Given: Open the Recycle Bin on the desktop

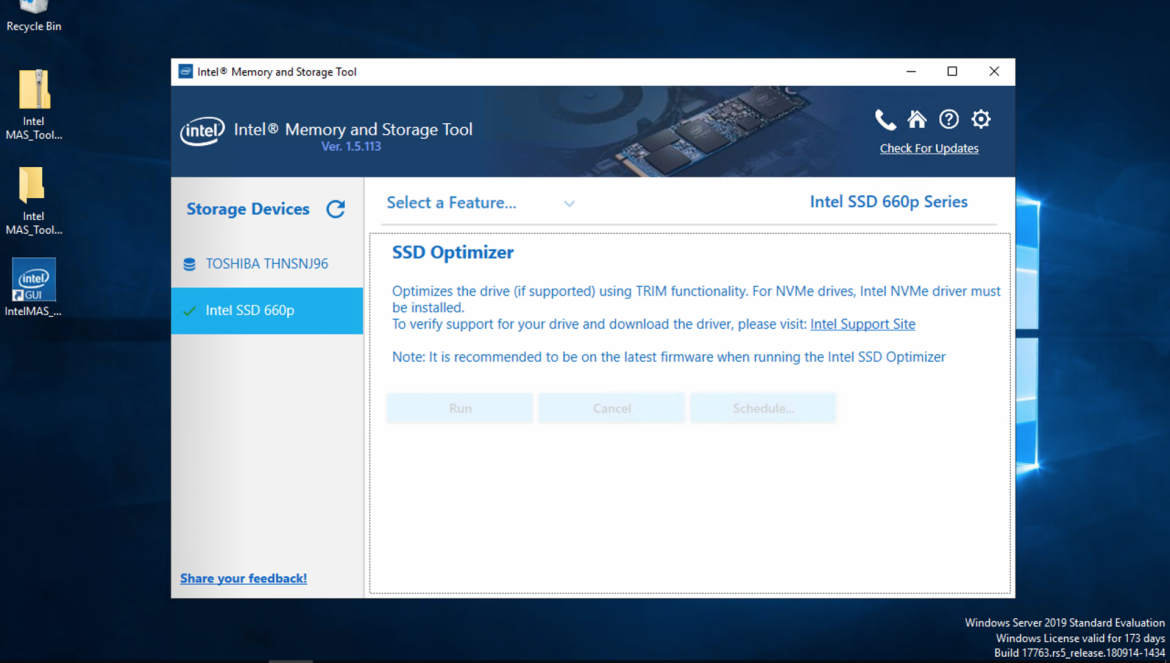Looking at the screenshot, I should pos(34,16).
